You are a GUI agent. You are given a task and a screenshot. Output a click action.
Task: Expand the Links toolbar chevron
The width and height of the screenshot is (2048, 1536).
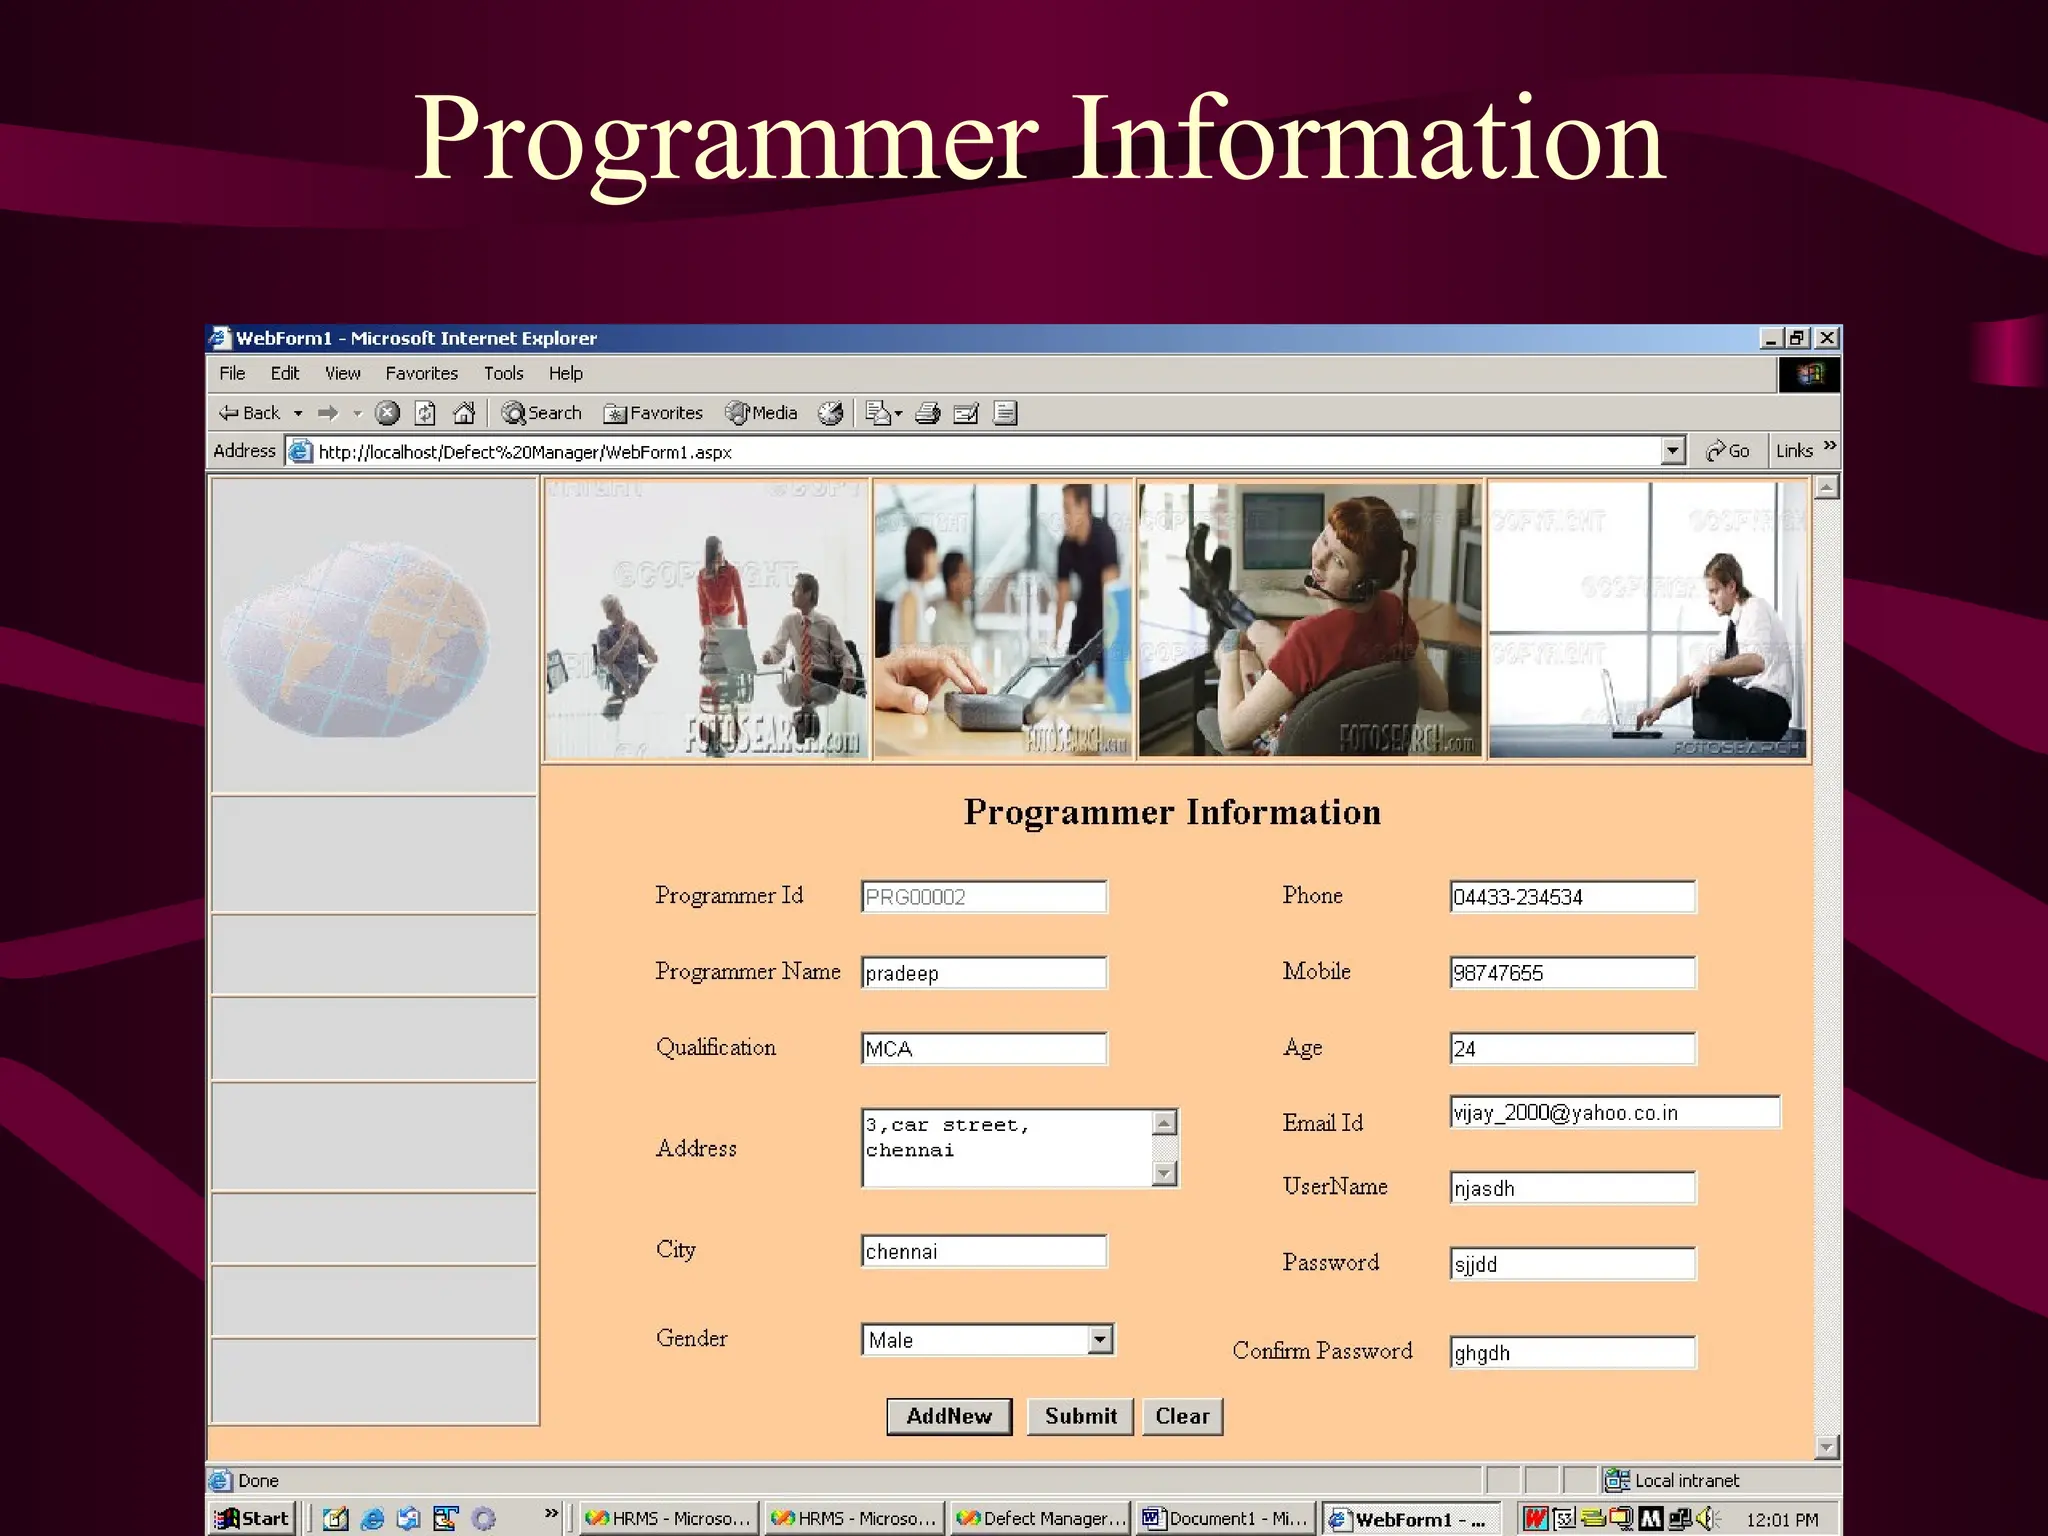1830,446
